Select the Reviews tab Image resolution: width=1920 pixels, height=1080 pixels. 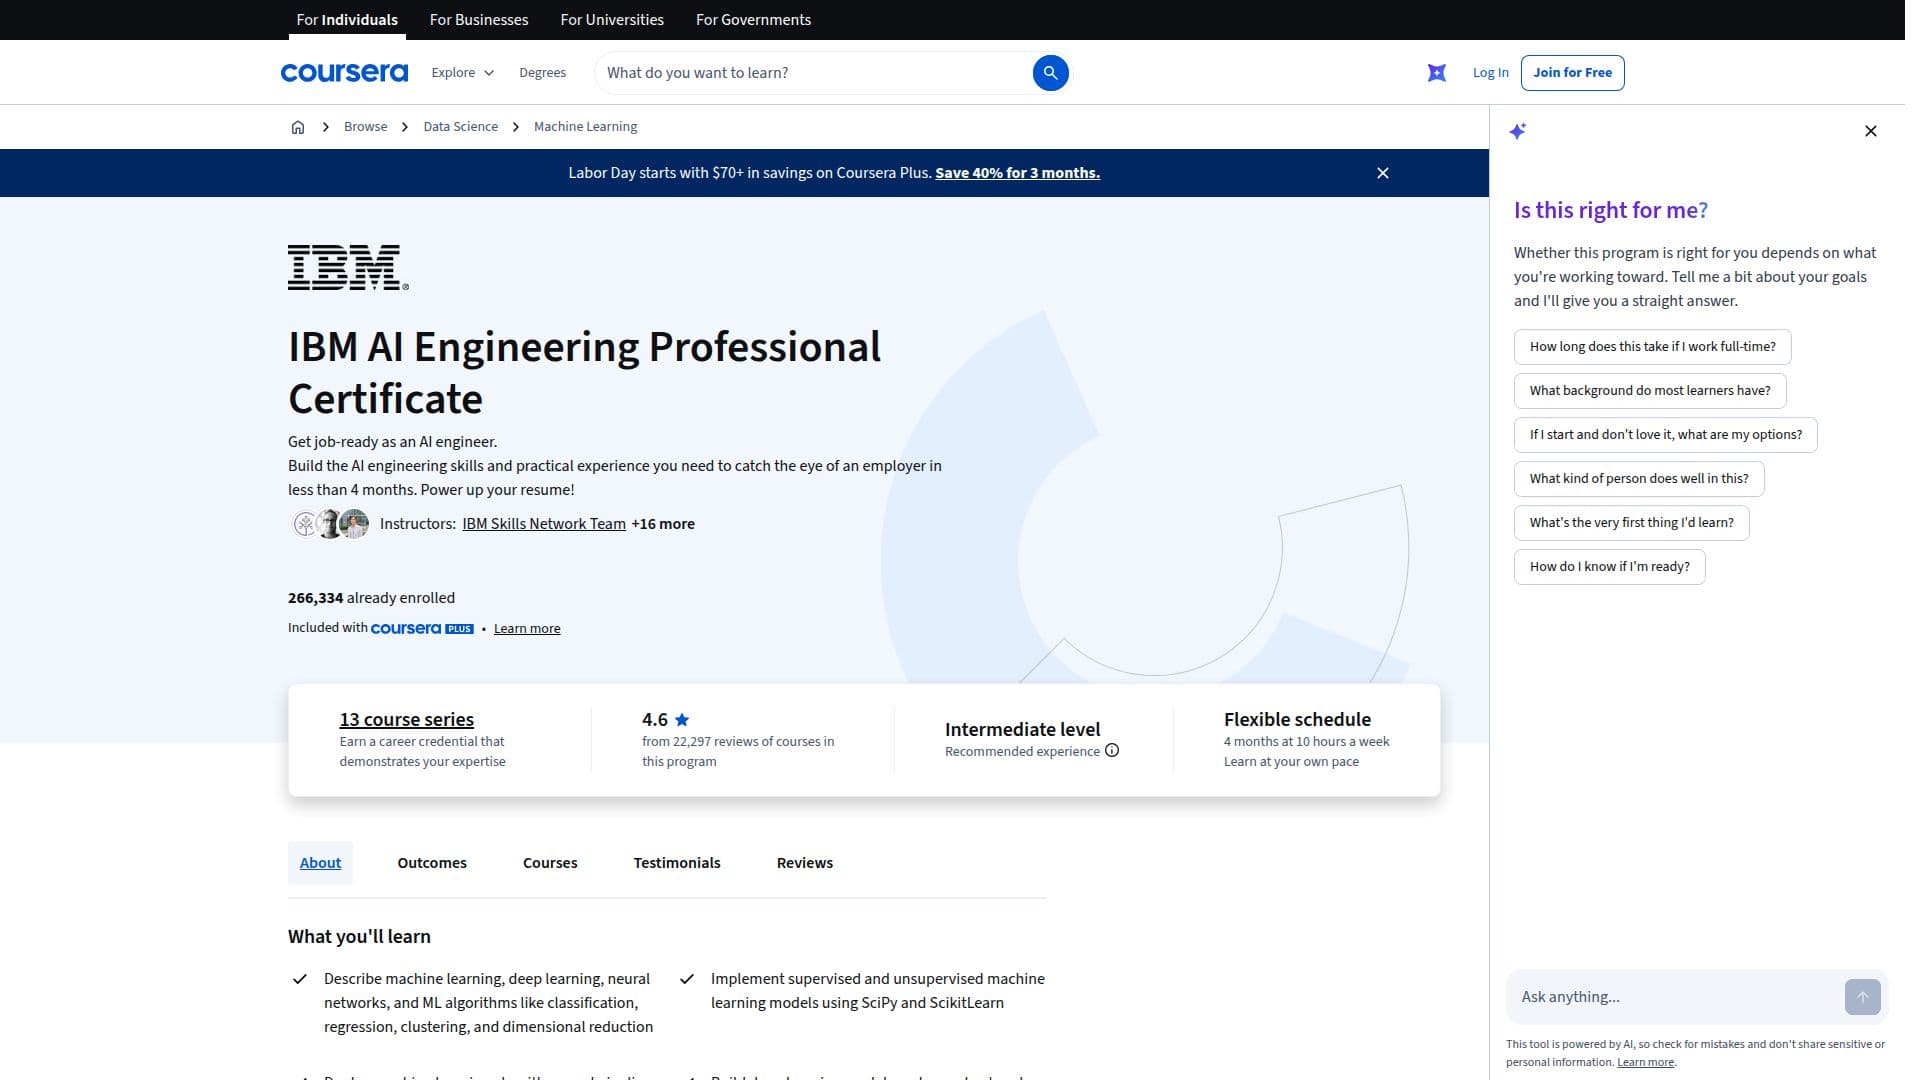[x=805, y=863]
